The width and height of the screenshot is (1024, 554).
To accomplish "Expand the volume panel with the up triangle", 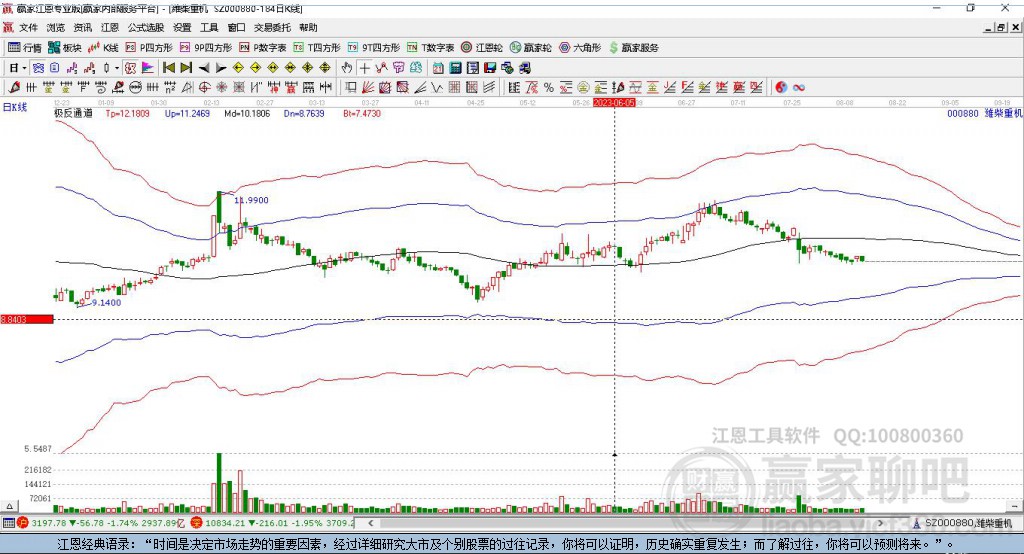I will point(9,506).
